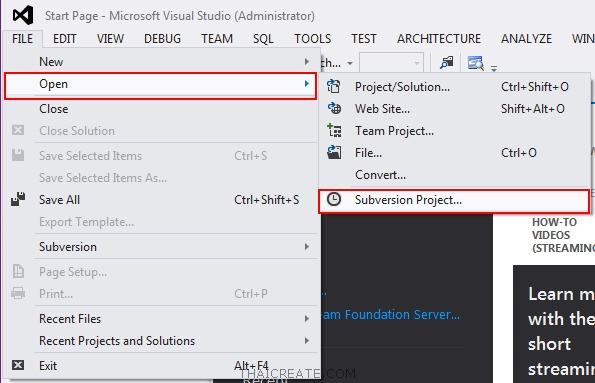The height and width of the screenshot is (383, 595).
Task: Click the Save All disks icon
Action: (x=18, y=199)
